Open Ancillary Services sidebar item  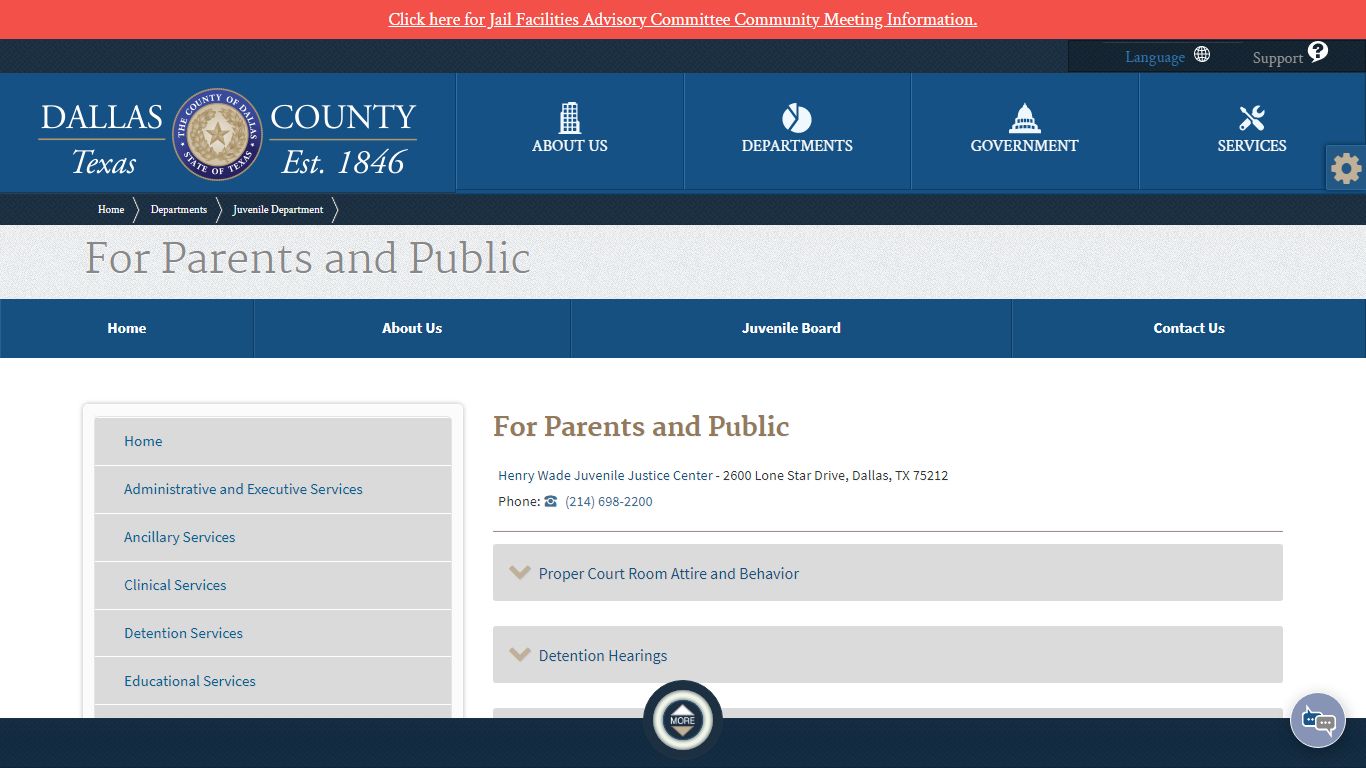(x=273, y=537)
